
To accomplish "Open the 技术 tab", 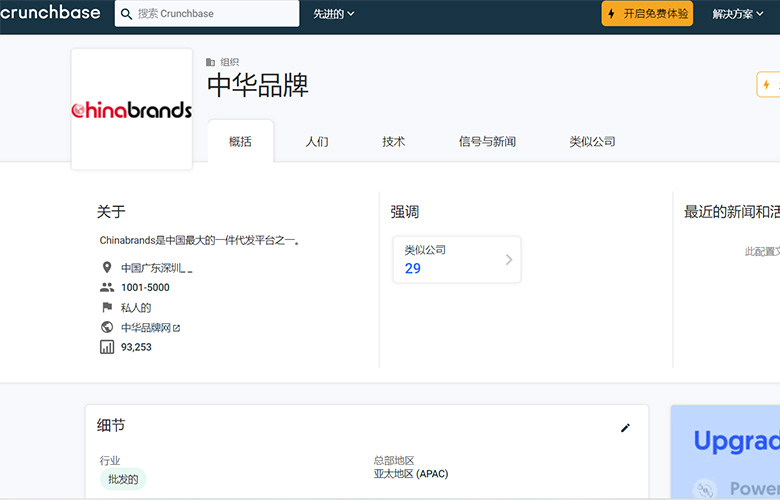I will 393,142.
